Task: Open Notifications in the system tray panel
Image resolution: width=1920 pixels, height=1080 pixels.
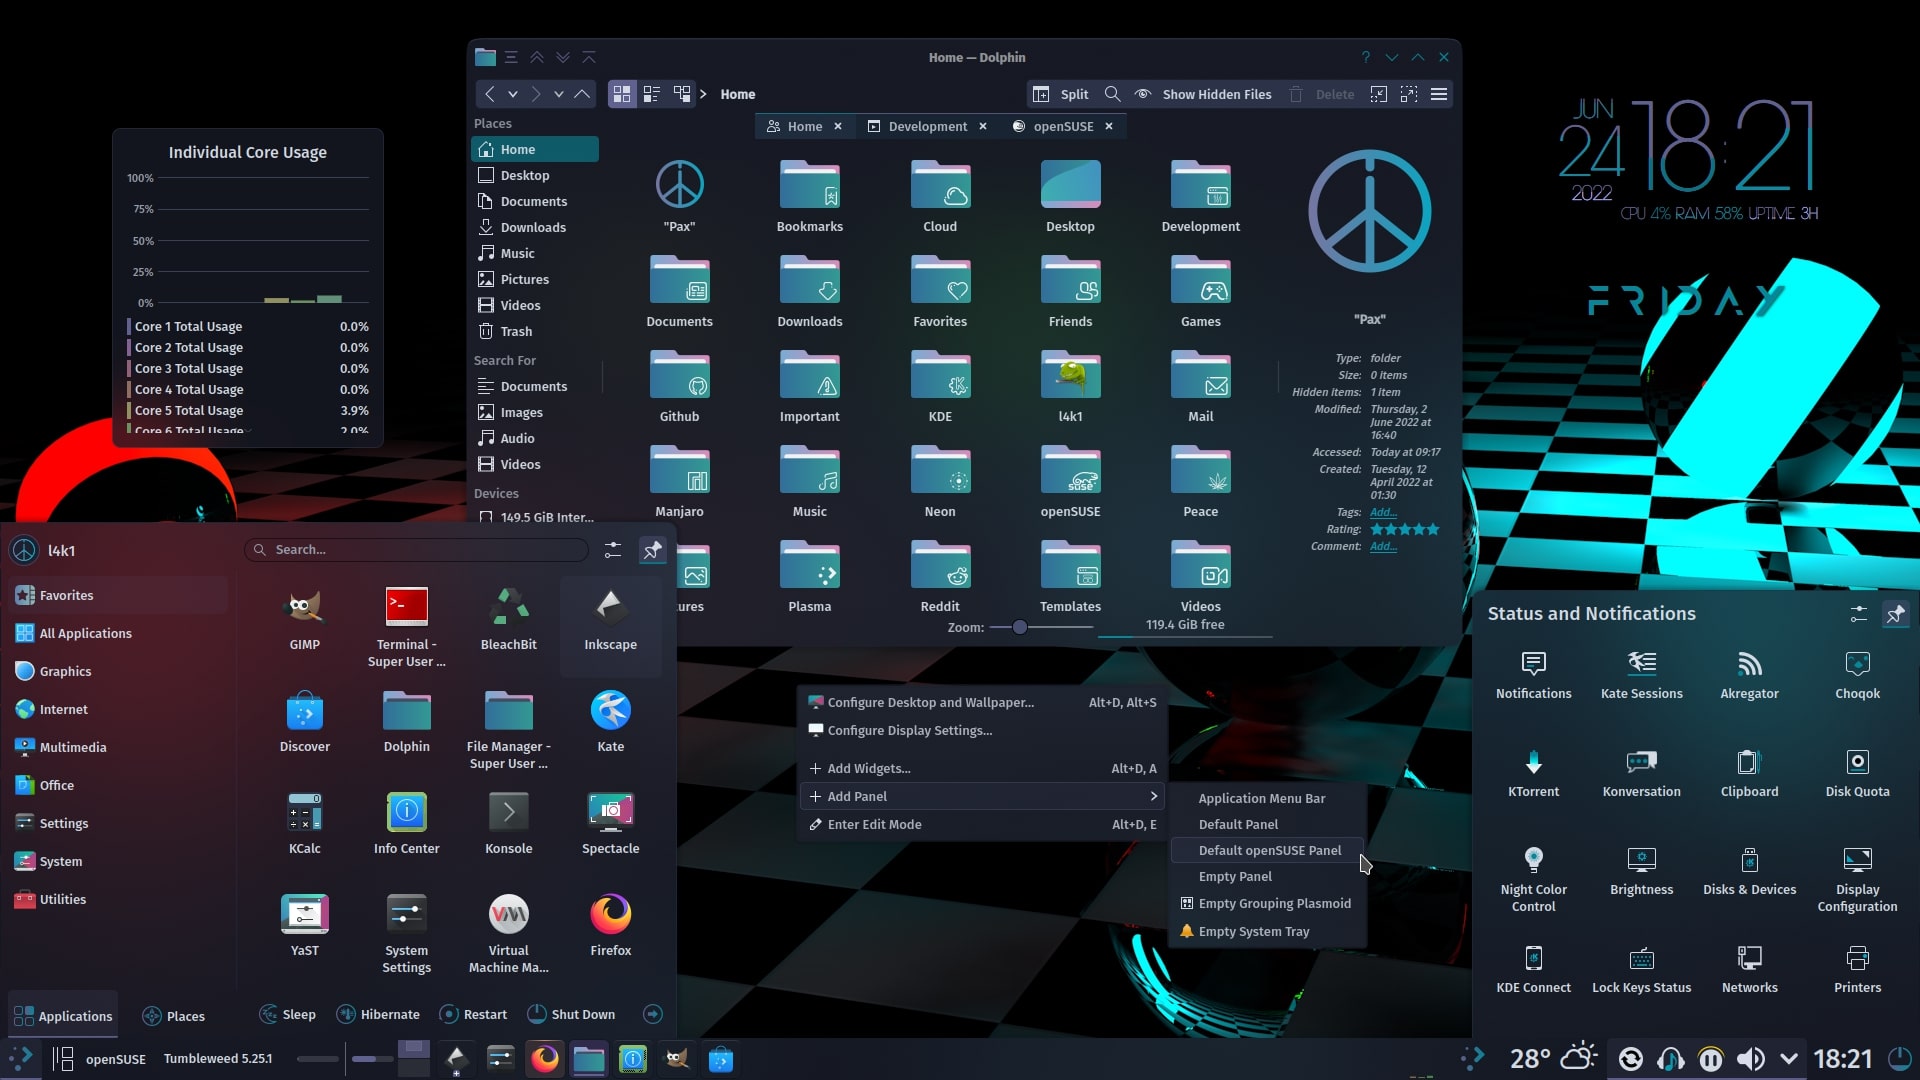Action: point(1533,675)
